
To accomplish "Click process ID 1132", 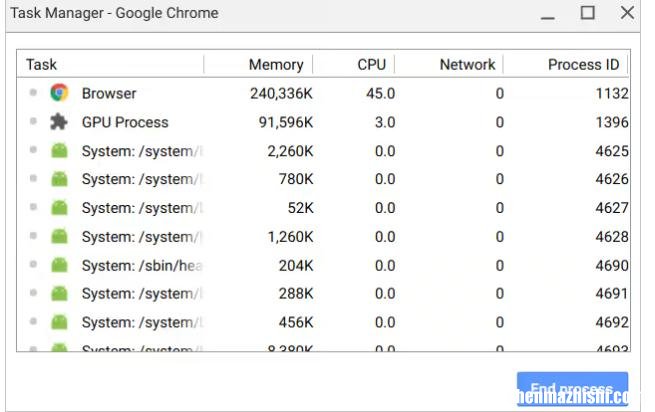I will pyautogui.click(x=612, y=94).
